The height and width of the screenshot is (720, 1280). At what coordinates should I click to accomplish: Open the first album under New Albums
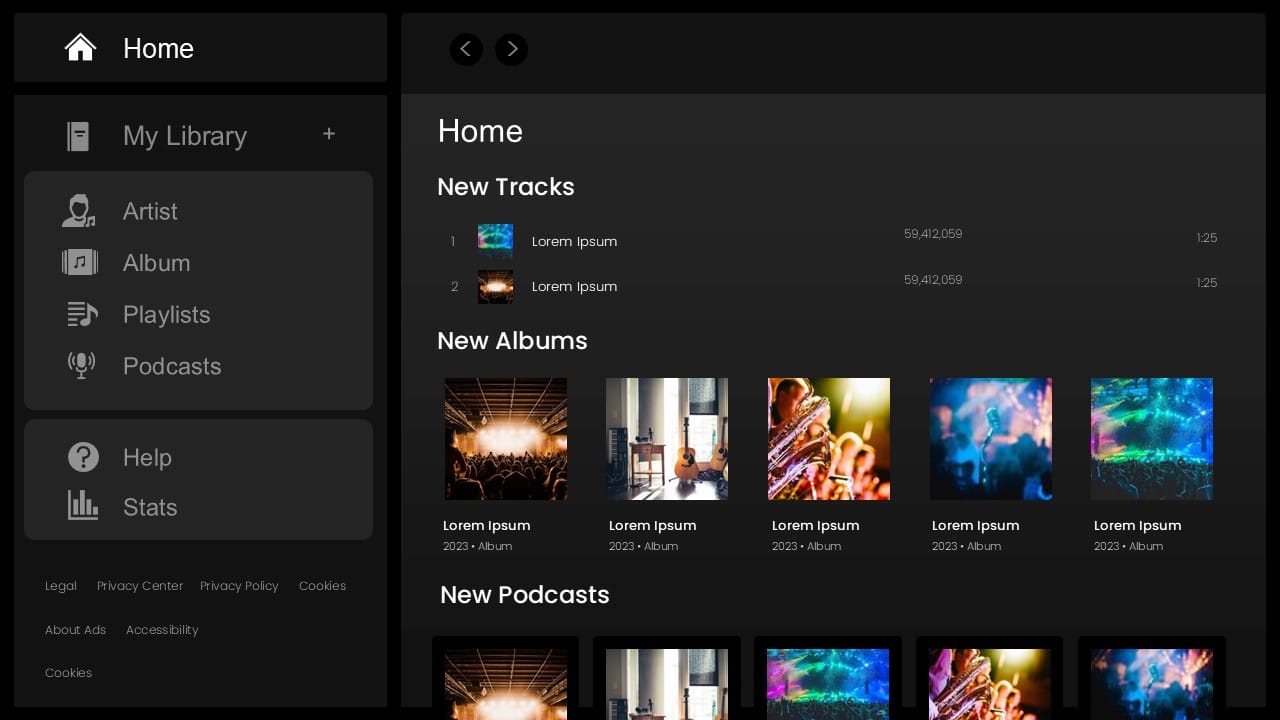505,438
